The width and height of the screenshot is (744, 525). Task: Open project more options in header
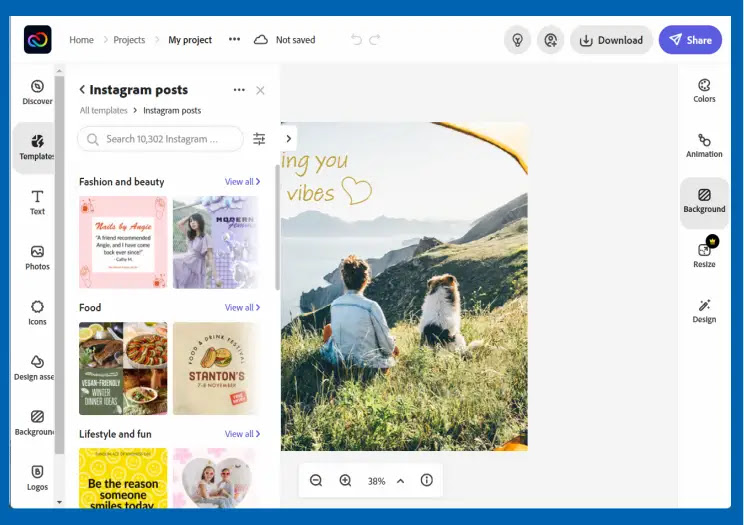(x=234, y=39)
